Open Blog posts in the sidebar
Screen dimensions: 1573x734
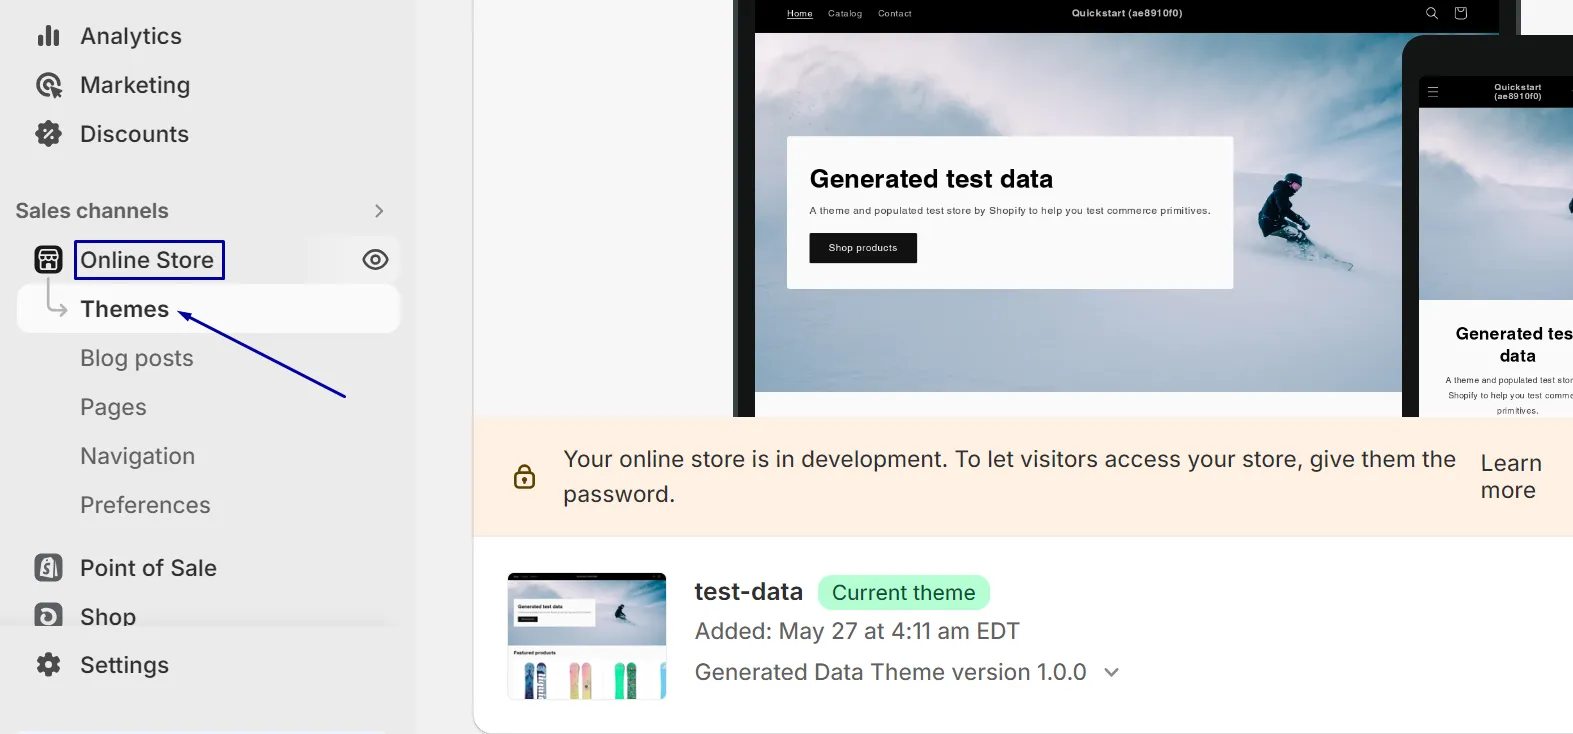[x=137, y=358]
